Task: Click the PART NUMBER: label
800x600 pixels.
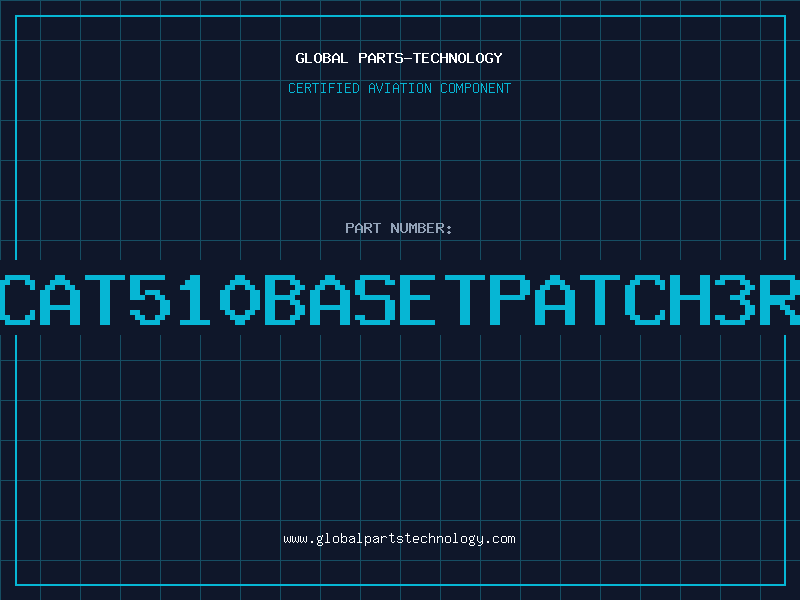Action: [x=399, y=228]
